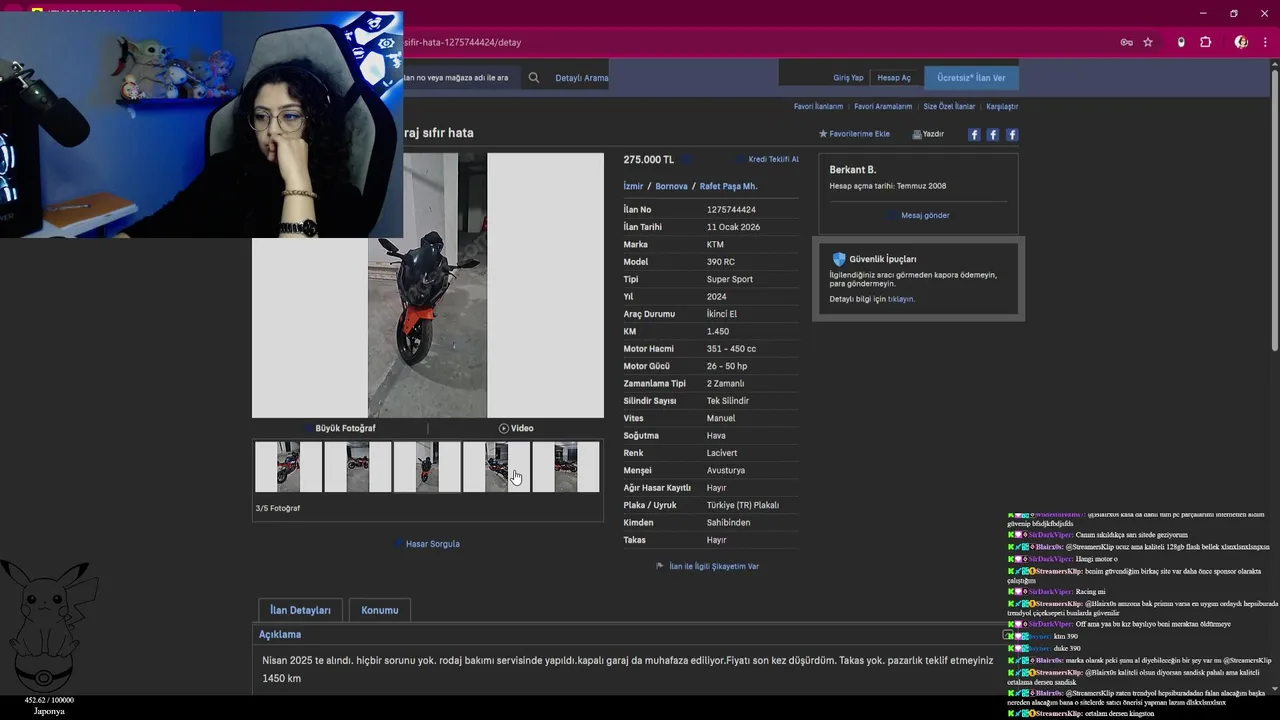Click the İzmir breadcrumb link
The image size is (1280, 720).
633,186
